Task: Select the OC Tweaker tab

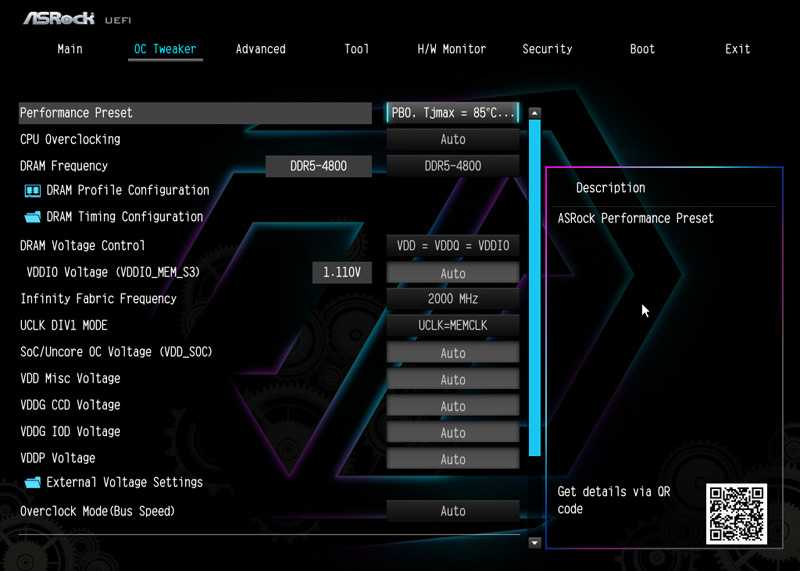Action: coord(165,49)
